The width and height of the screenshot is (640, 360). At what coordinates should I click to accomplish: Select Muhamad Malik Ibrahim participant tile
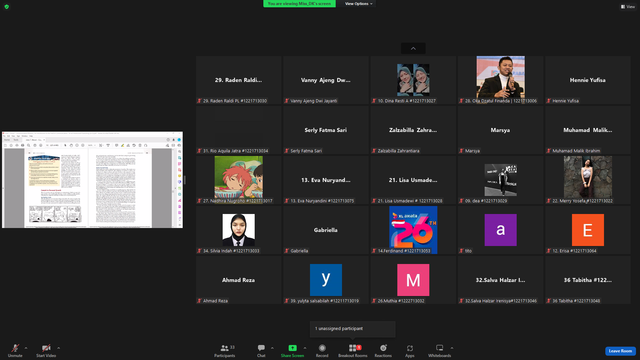[x=588, y=130]
